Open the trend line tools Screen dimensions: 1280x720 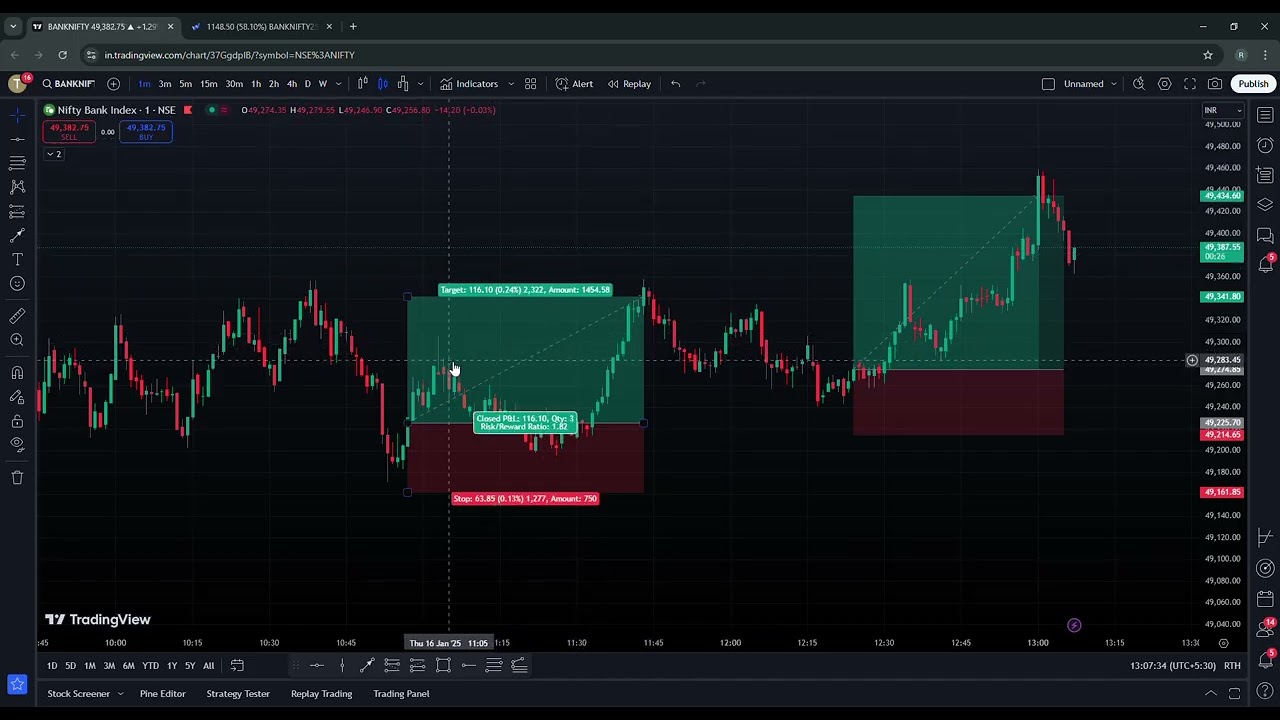click(17, 139)
